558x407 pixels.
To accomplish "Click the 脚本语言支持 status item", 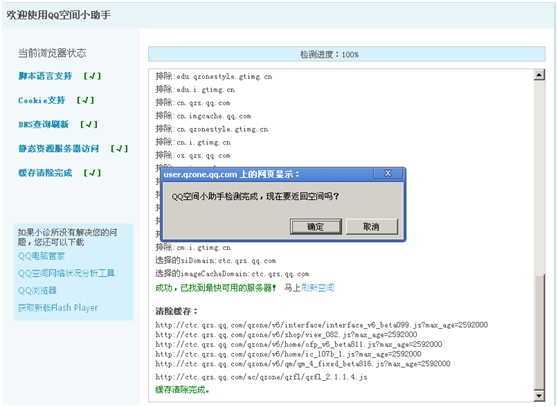I will [45, 76].
